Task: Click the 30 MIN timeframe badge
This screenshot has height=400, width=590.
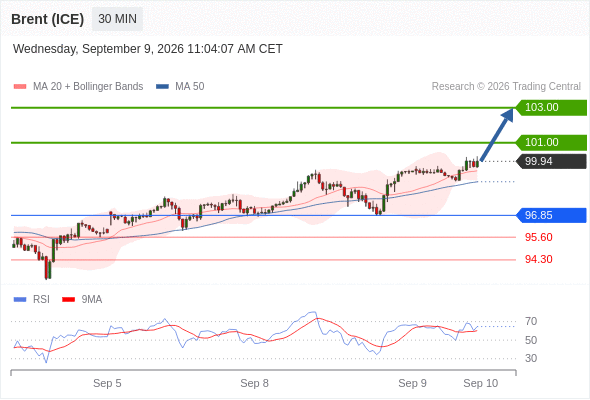Action: click(117, 19)
